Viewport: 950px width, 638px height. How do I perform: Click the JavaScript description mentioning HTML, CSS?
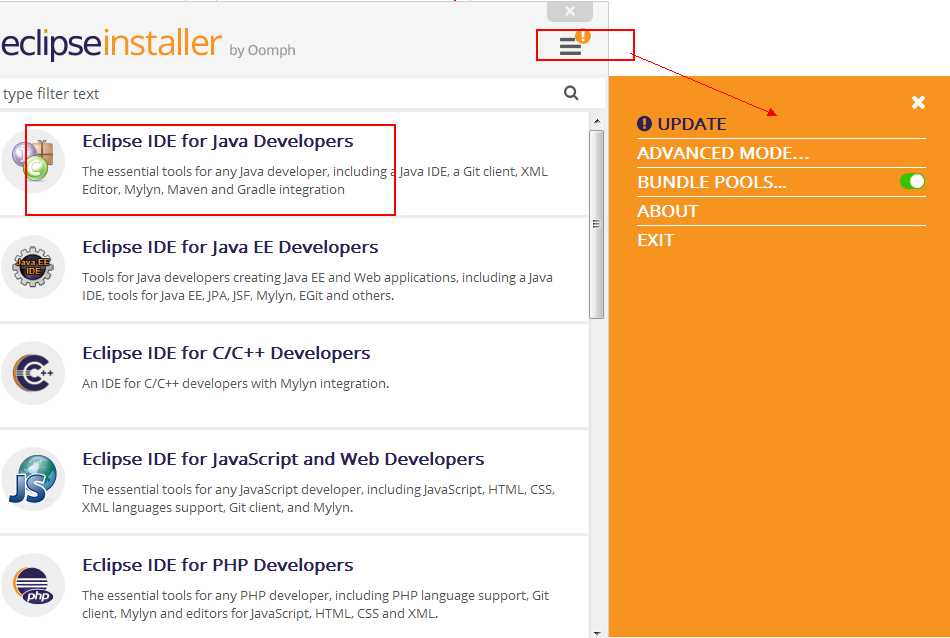(319, 498)
